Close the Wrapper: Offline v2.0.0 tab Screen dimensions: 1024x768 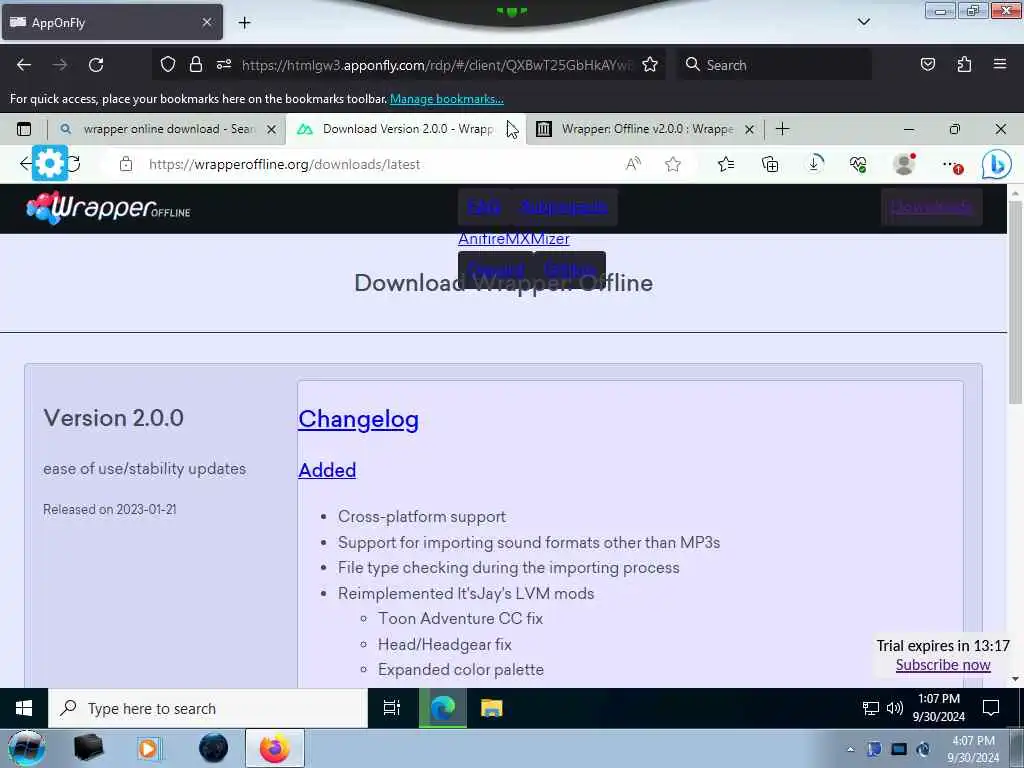click(x=750, y=129)
